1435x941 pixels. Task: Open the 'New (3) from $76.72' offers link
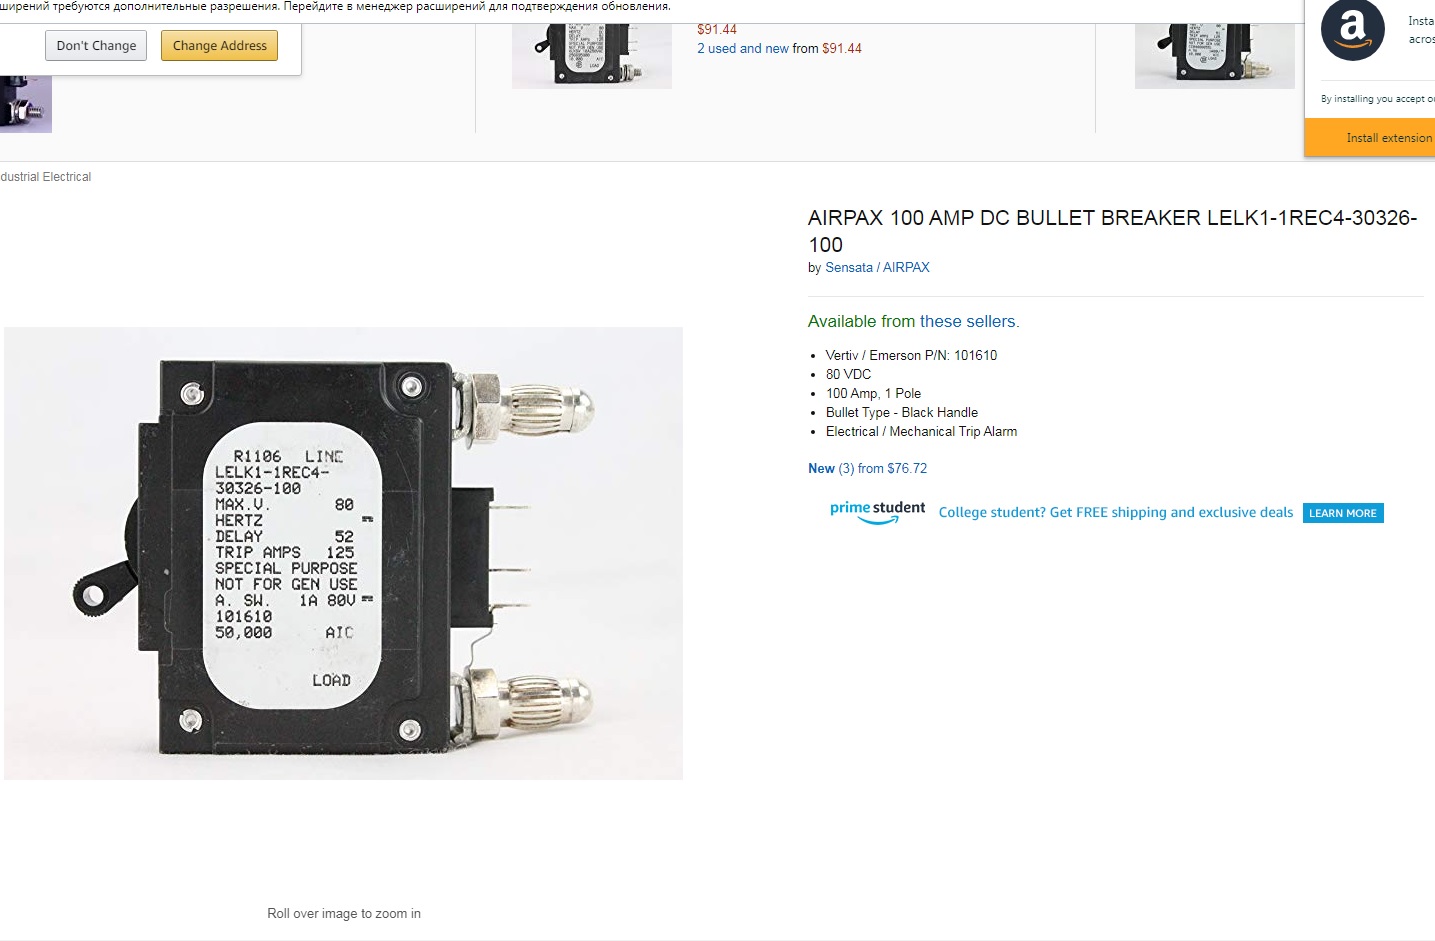pyautogui.click(x=867, y=468)
